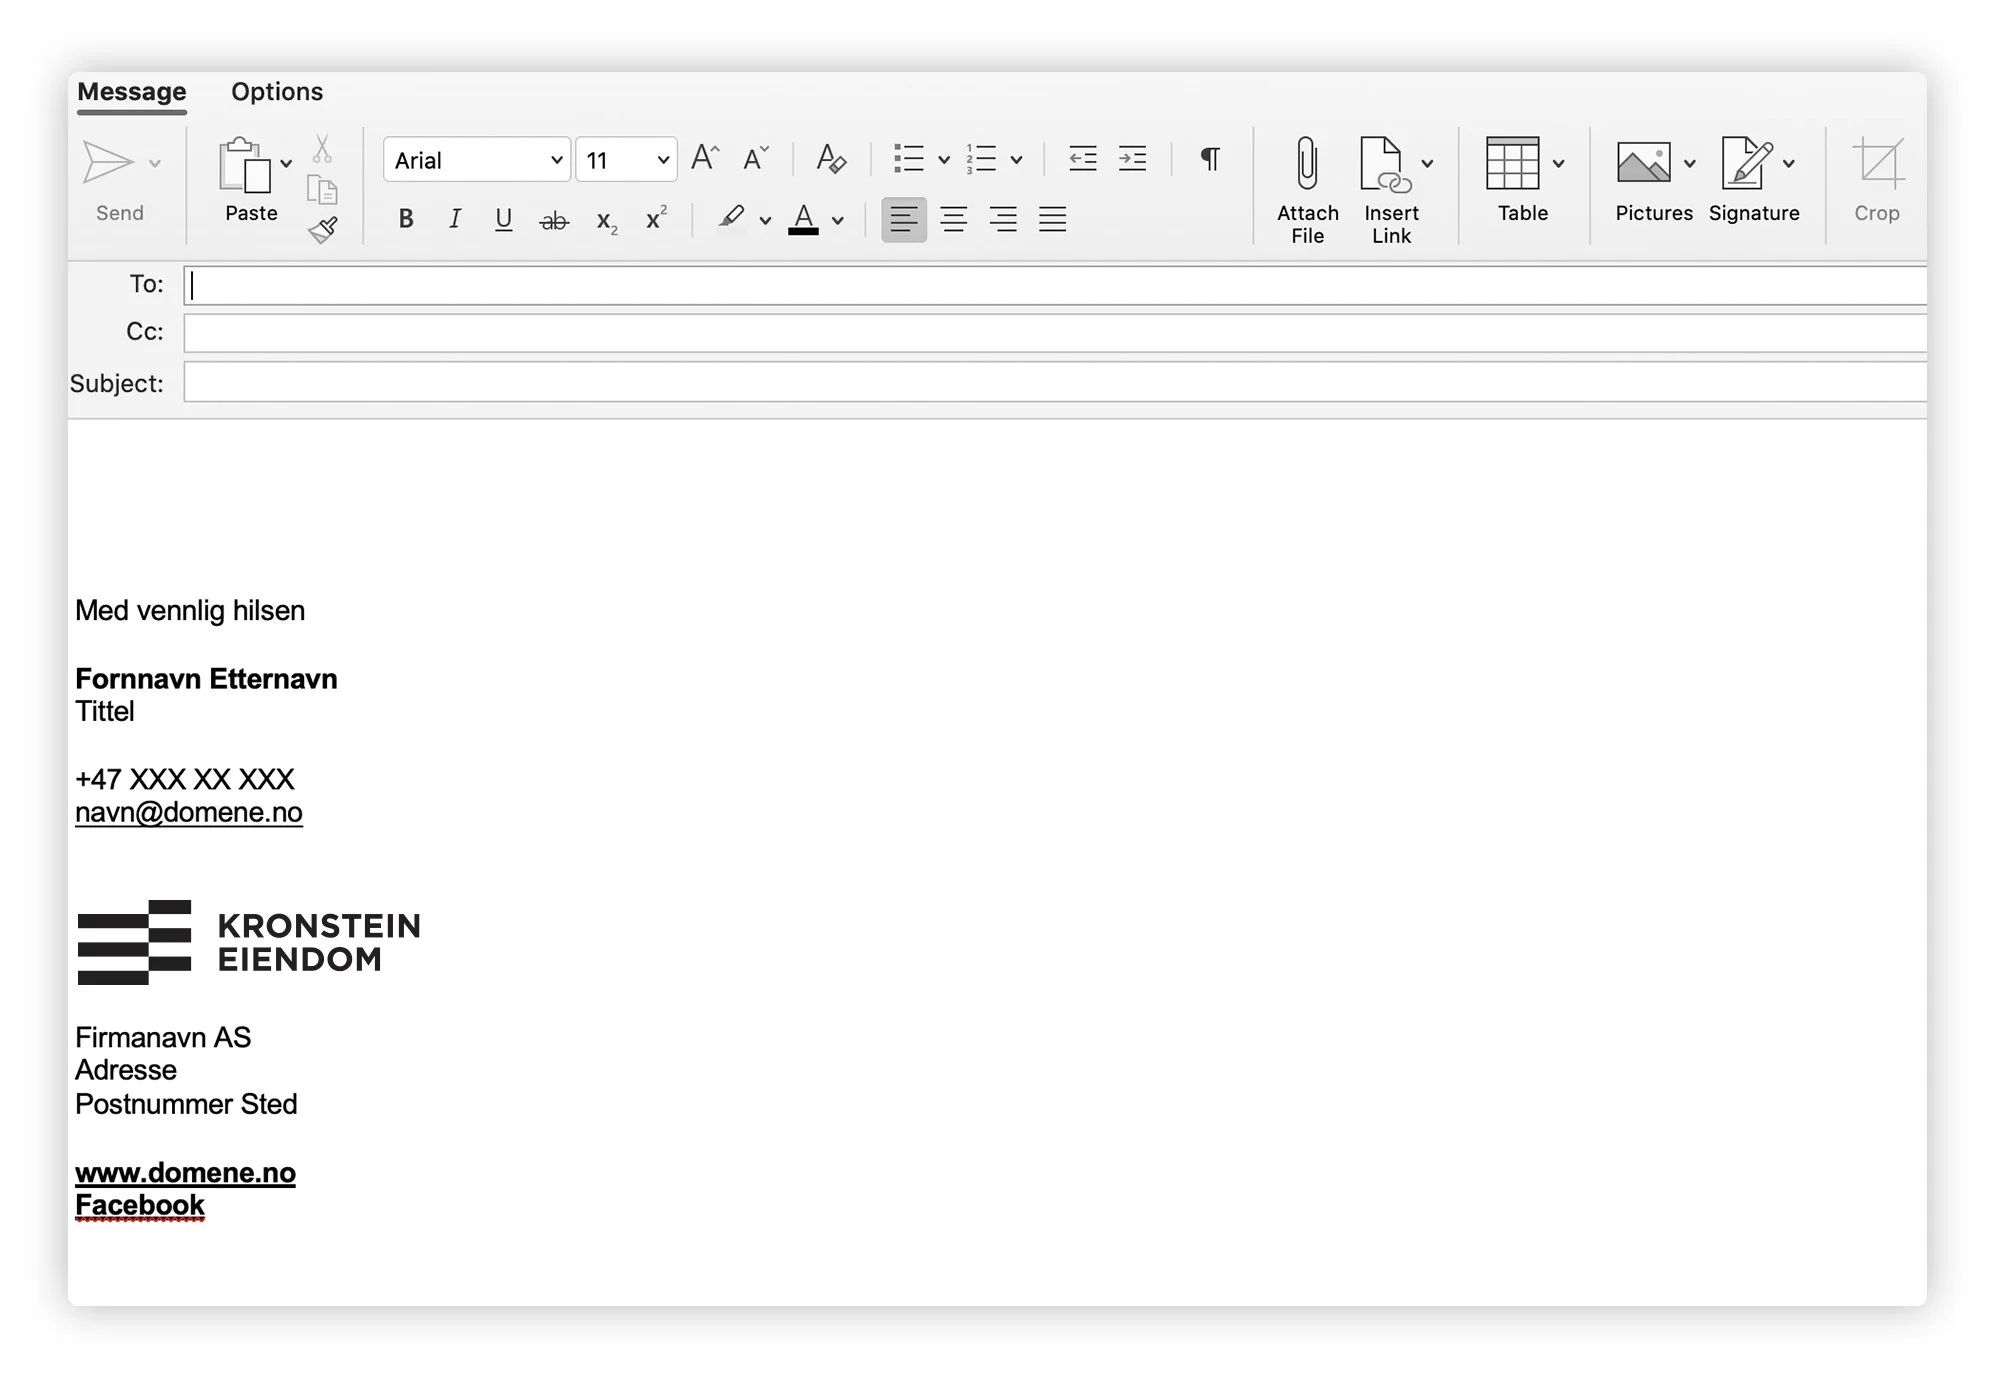The width and height of the screenshot is (1995, 1378).
Task: Switch to the Options tab
Action: [x=277, y=92]
